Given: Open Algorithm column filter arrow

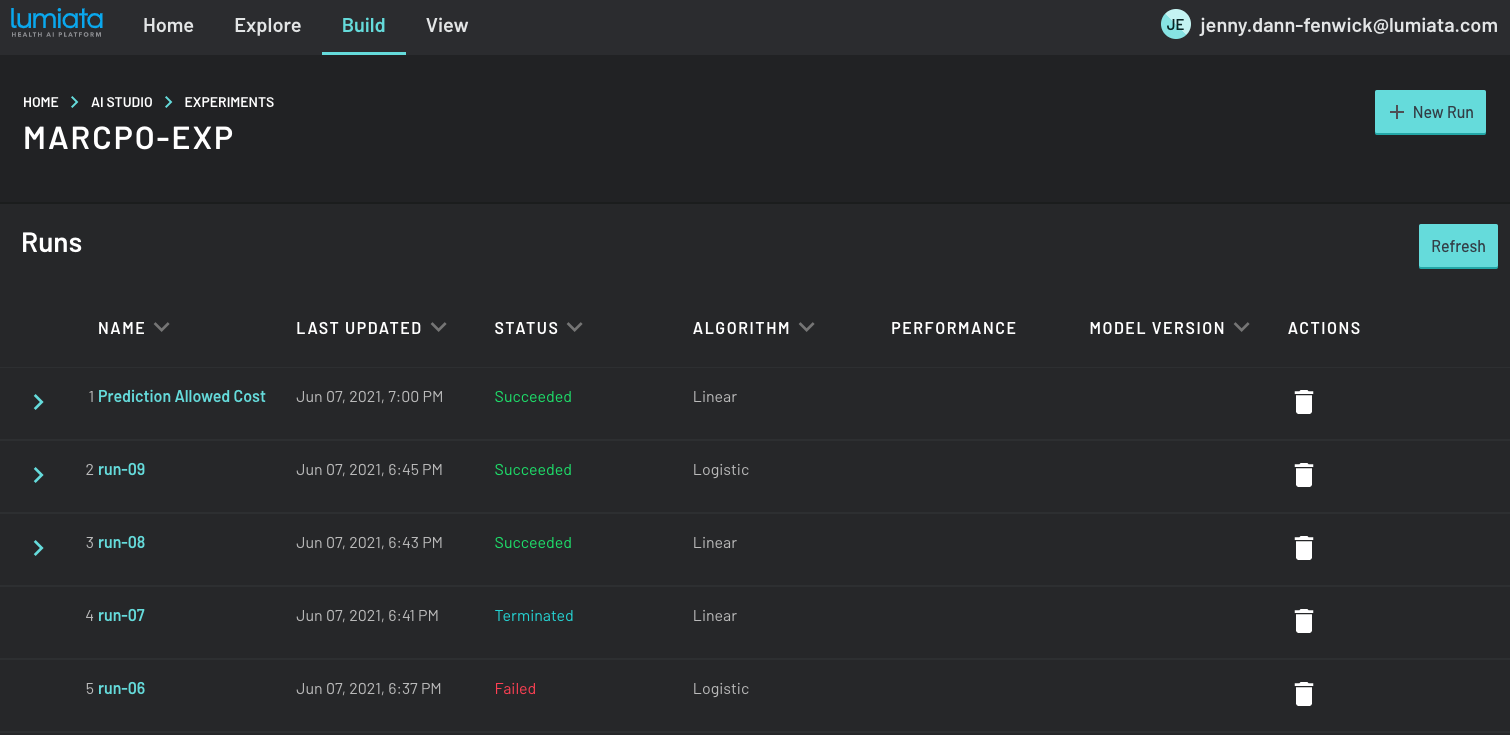Looking at the screenshot, I should point(806,327).
